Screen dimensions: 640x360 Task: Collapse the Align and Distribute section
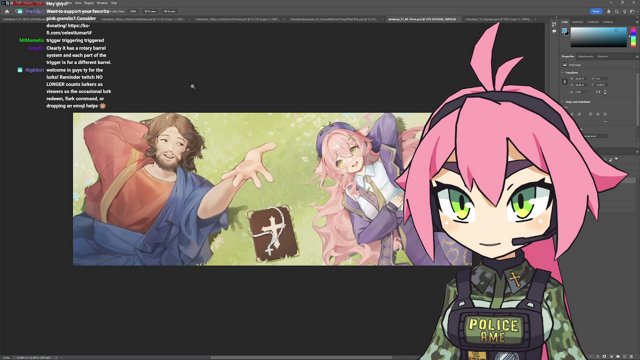point(563,102)
